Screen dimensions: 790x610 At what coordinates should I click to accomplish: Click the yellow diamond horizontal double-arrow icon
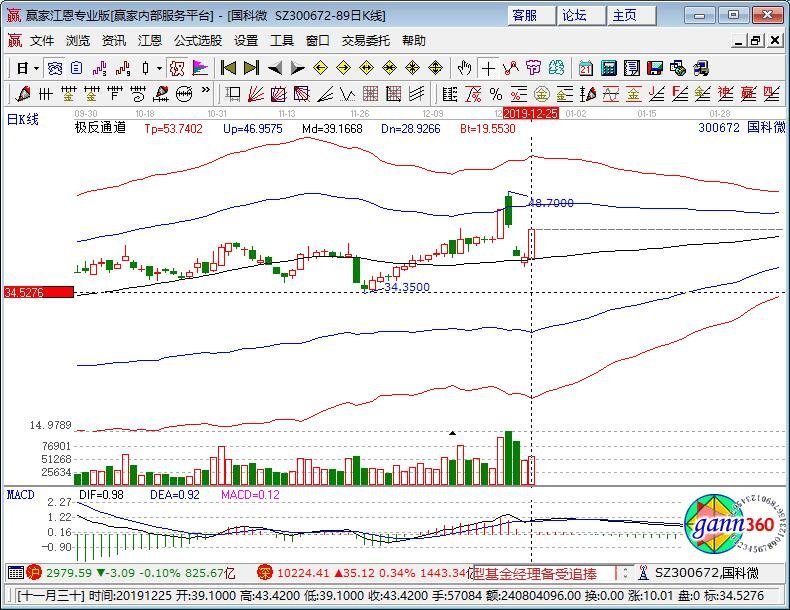click(x=367, y=68)
